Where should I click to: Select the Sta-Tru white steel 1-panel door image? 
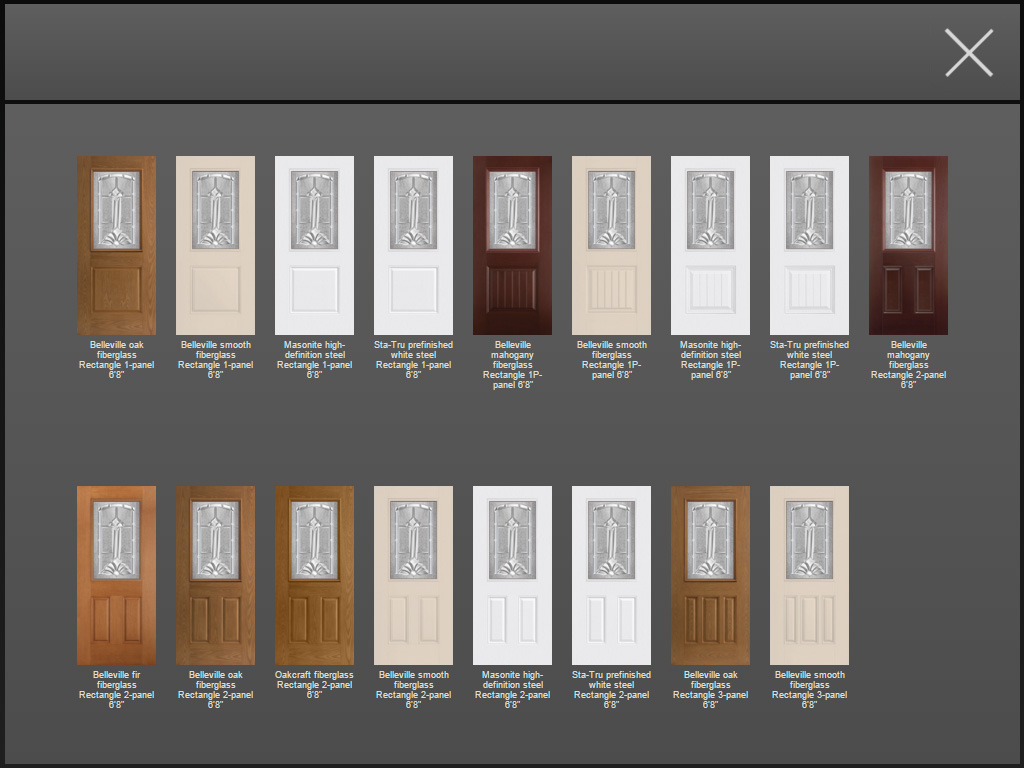[413, 246]
